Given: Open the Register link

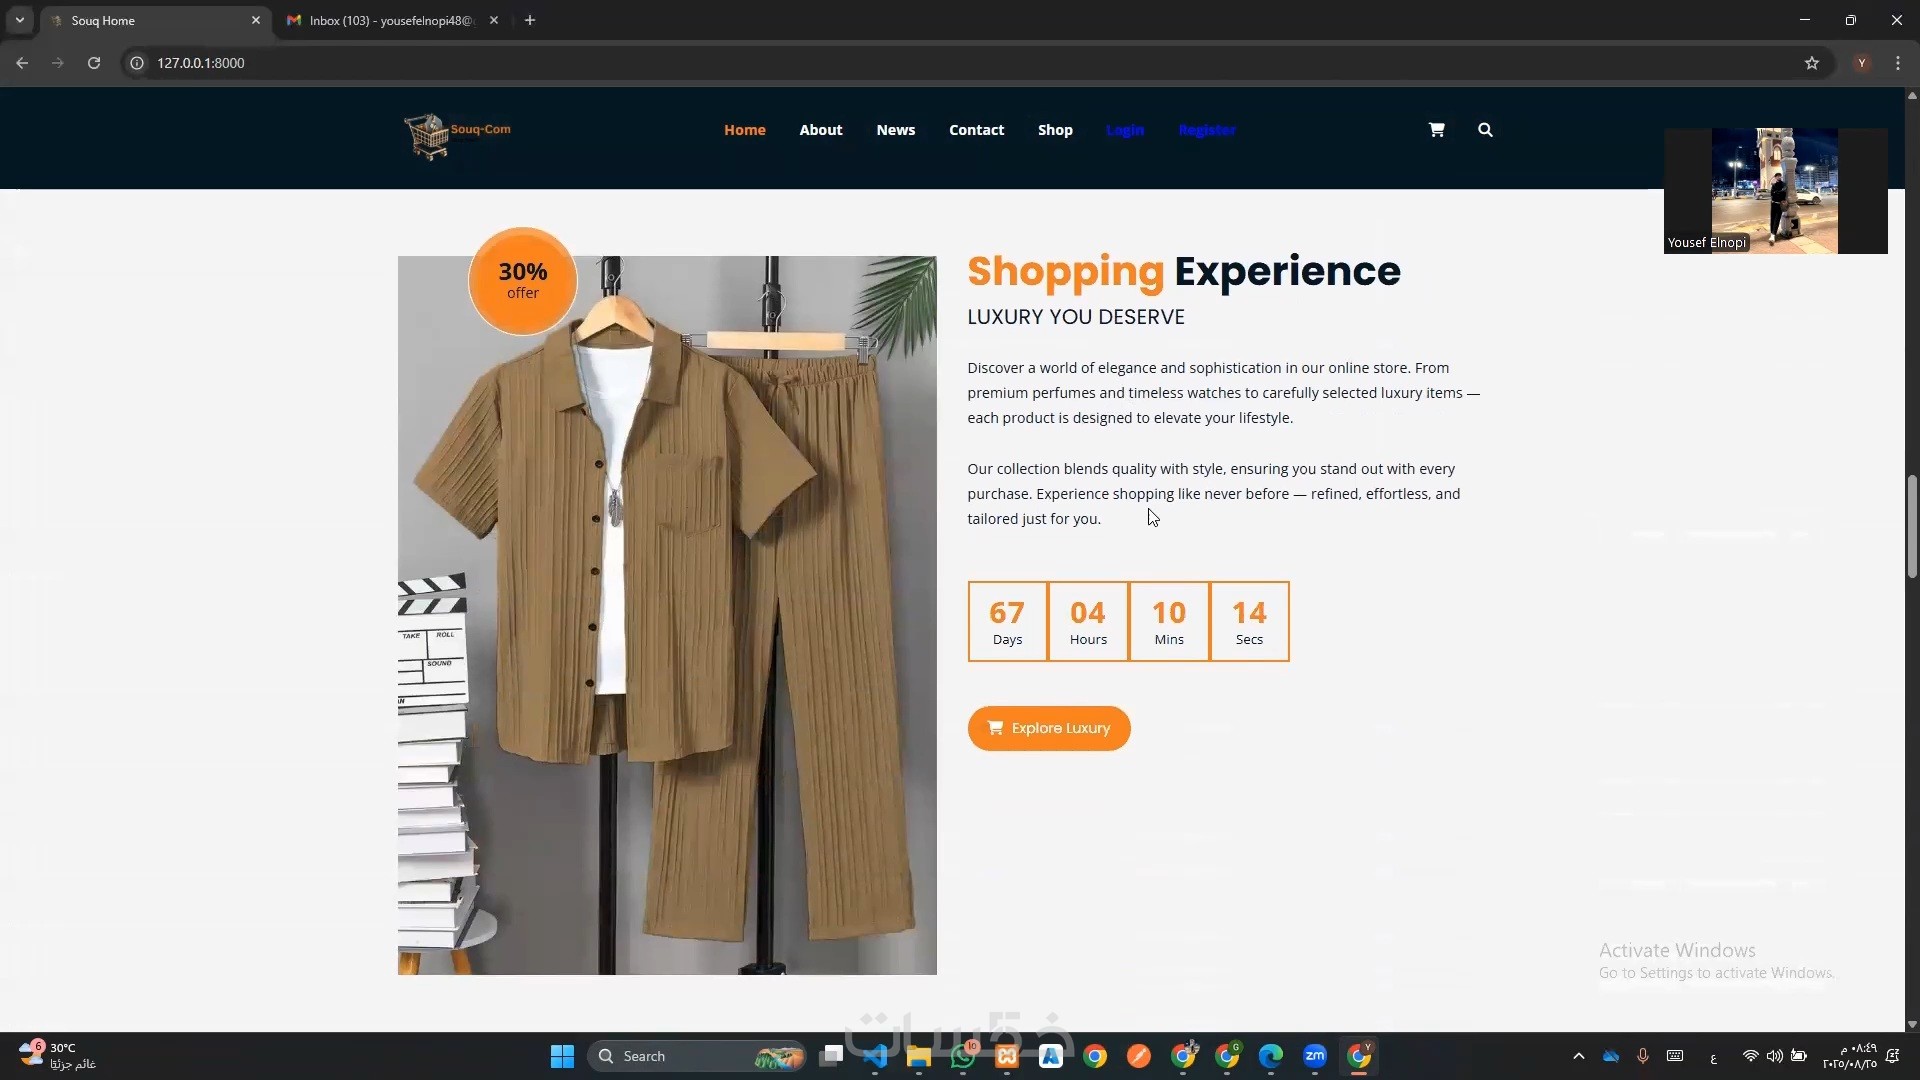Looking at the screenshot, I should 1206,130.
